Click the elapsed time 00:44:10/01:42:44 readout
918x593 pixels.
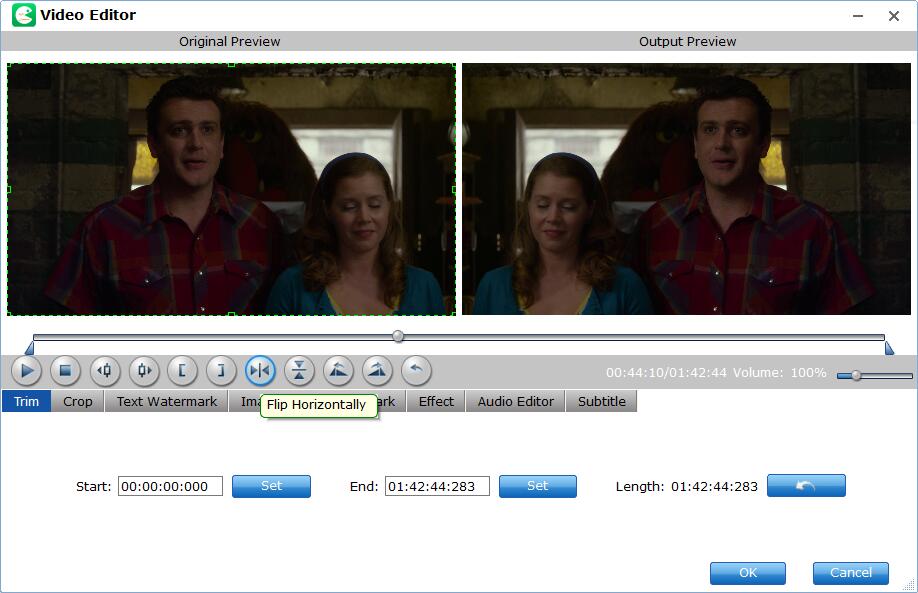[666, 372]
